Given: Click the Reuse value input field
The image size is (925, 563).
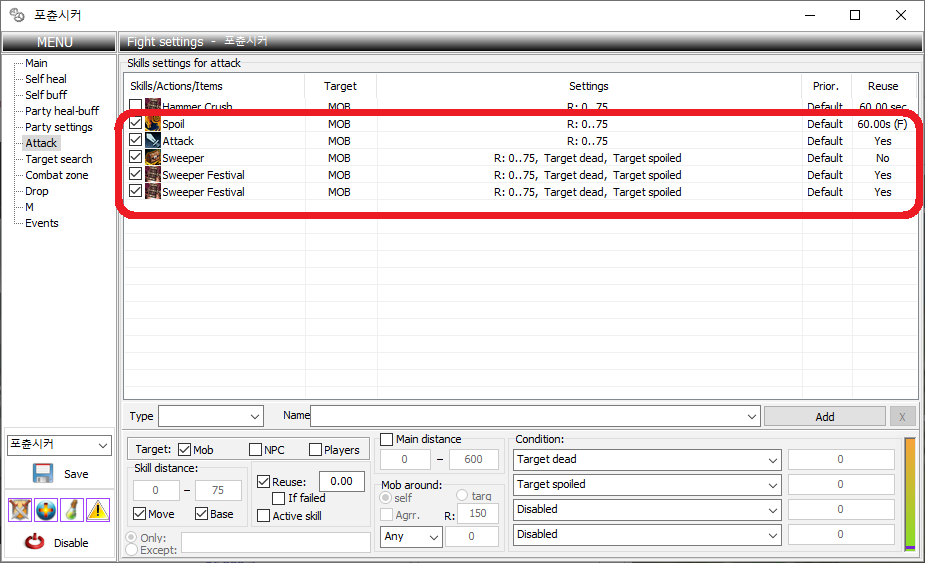Looking at the screenshot, I should coord(341,481).
